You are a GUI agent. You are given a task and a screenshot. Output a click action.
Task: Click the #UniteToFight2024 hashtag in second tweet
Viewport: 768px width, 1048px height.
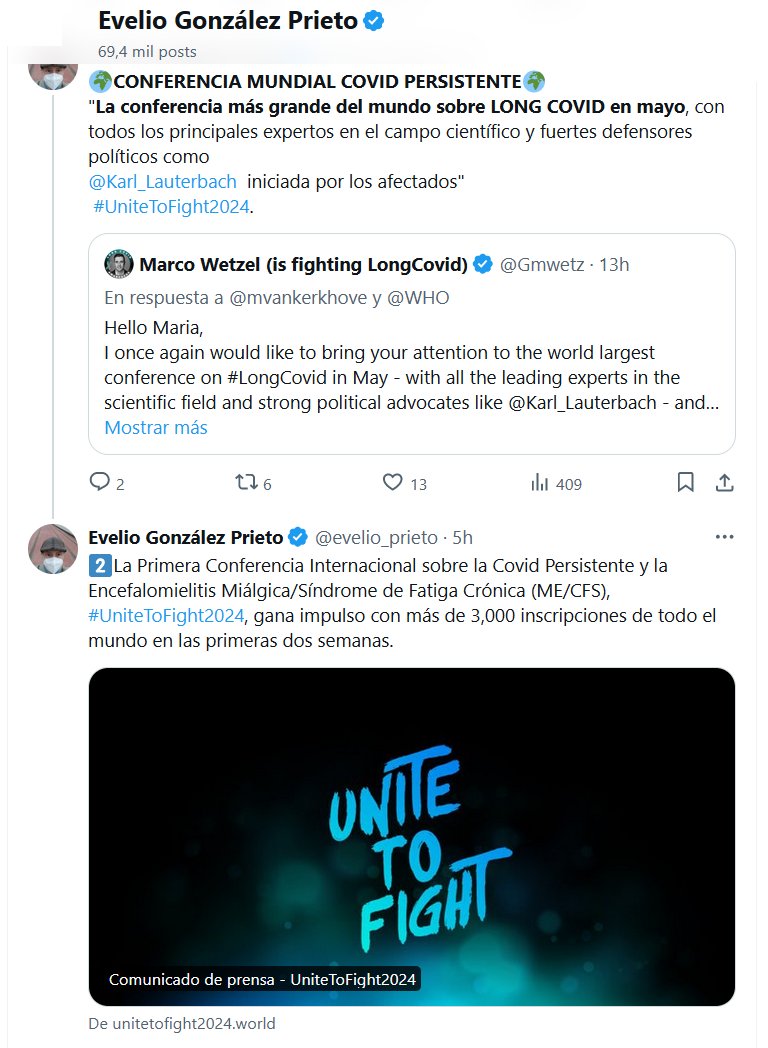pyautogui.click(x=162, y=616)
